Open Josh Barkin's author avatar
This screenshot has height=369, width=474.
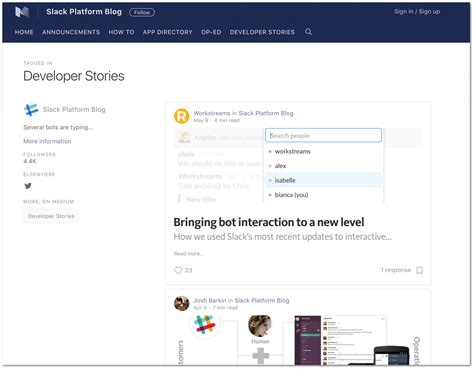tap(182, 303)
